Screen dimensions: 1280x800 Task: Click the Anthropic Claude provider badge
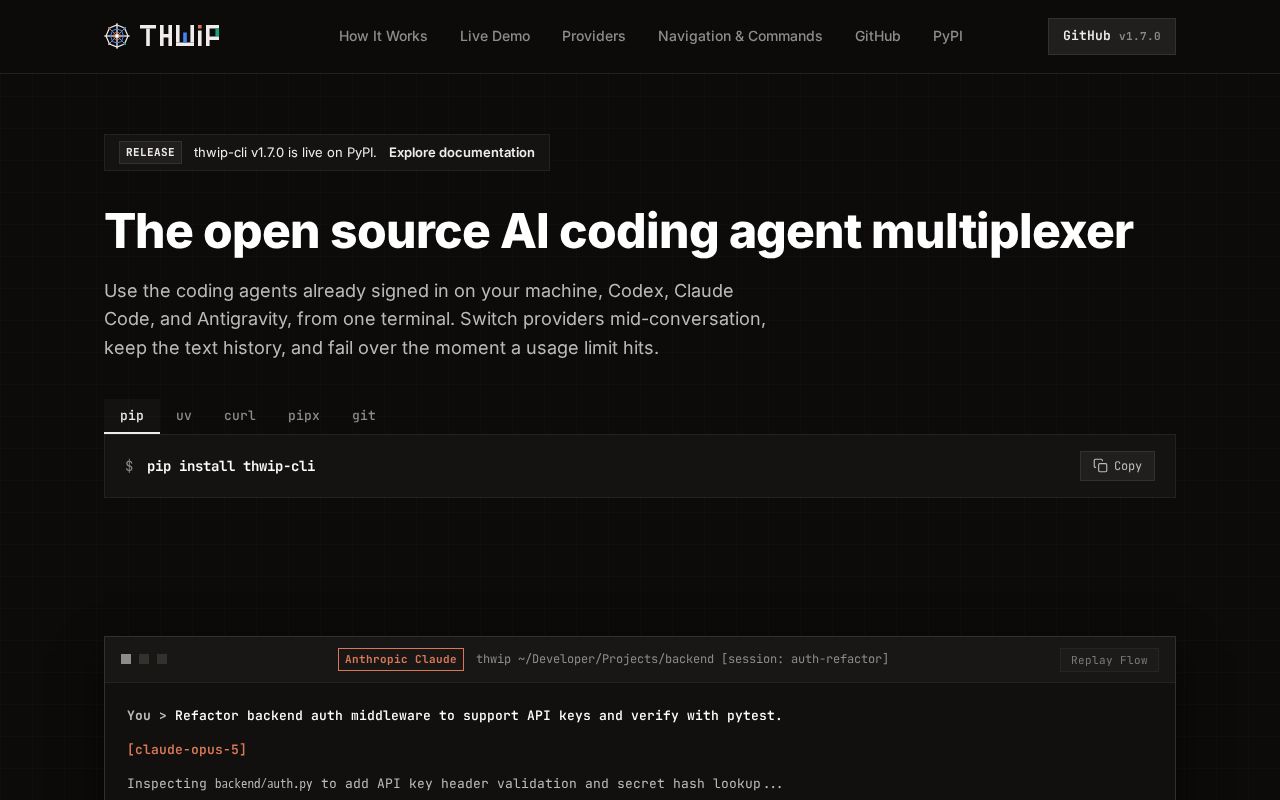click(x=401, y=659)
